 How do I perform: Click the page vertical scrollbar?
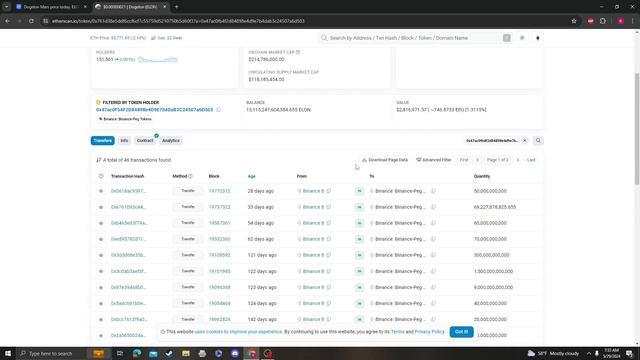point(637,129)
